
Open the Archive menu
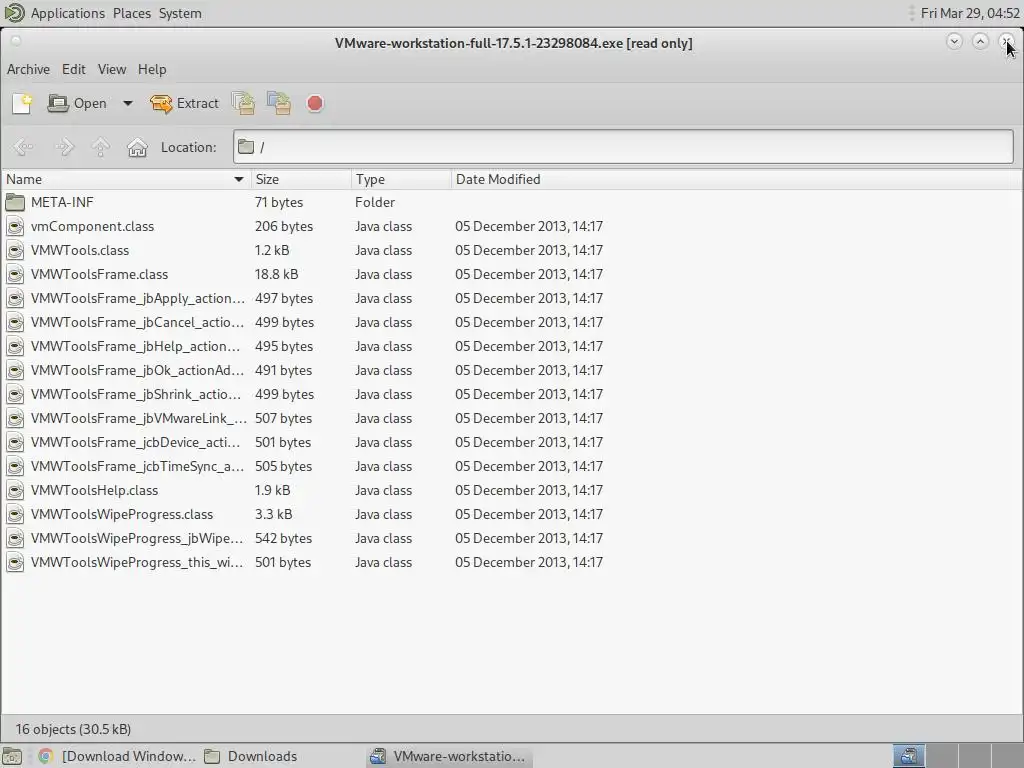tap(28, 69)
